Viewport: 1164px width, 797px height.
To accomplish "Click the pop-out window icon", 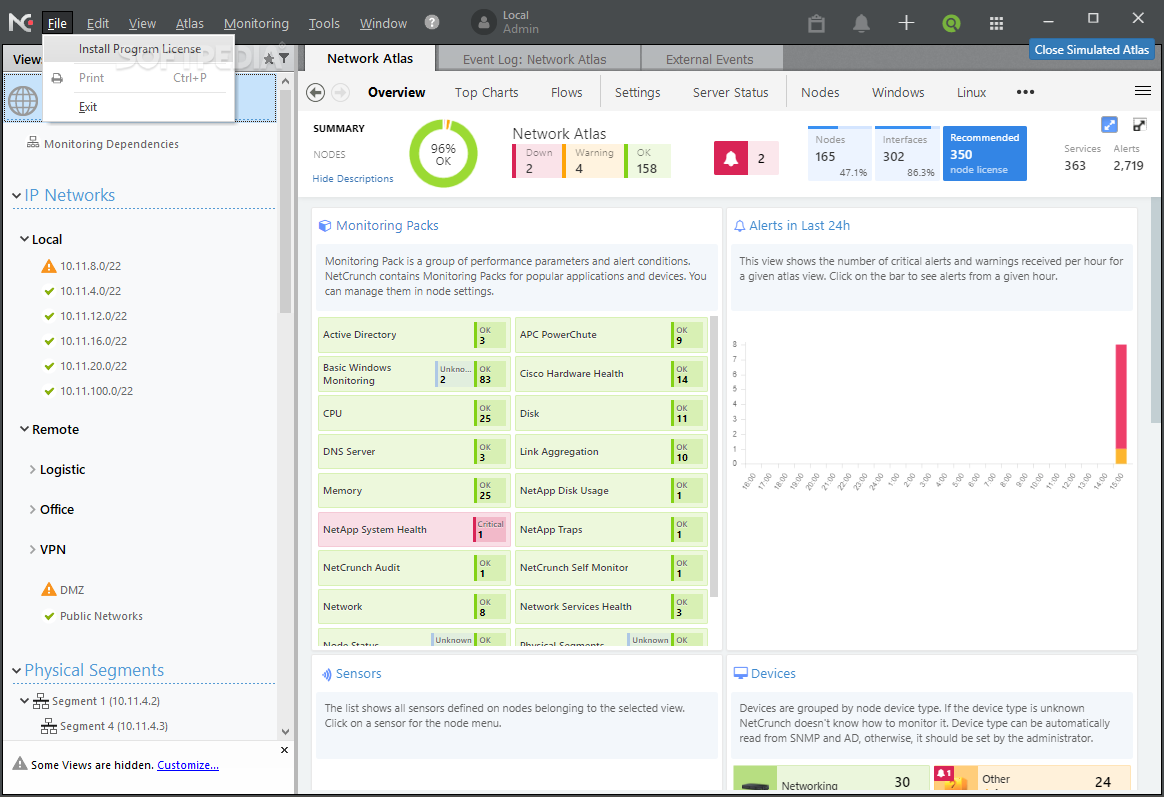I will tap(1140, 125).
